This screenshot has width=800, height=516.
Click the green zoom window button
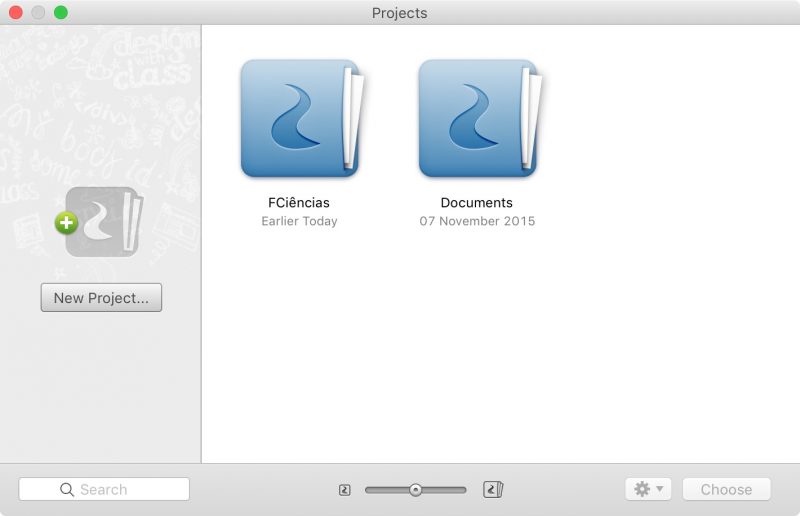[61, 12]
